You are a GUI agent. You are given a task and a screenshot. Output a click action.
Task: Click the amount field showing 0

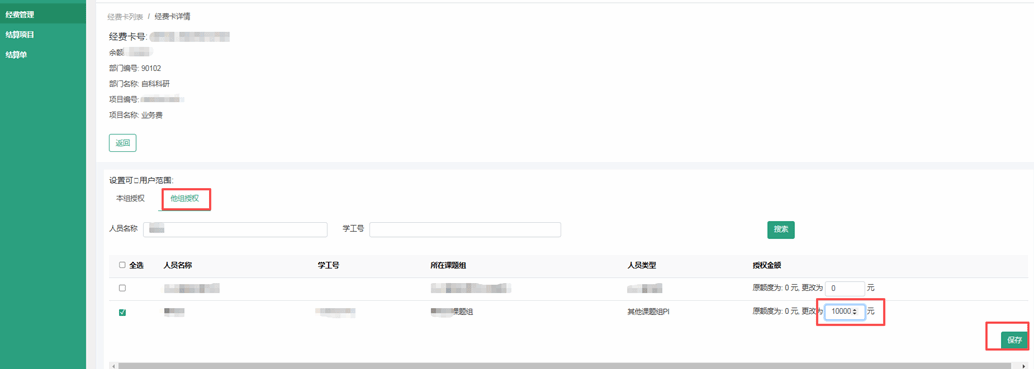click(x=845, y=288)
